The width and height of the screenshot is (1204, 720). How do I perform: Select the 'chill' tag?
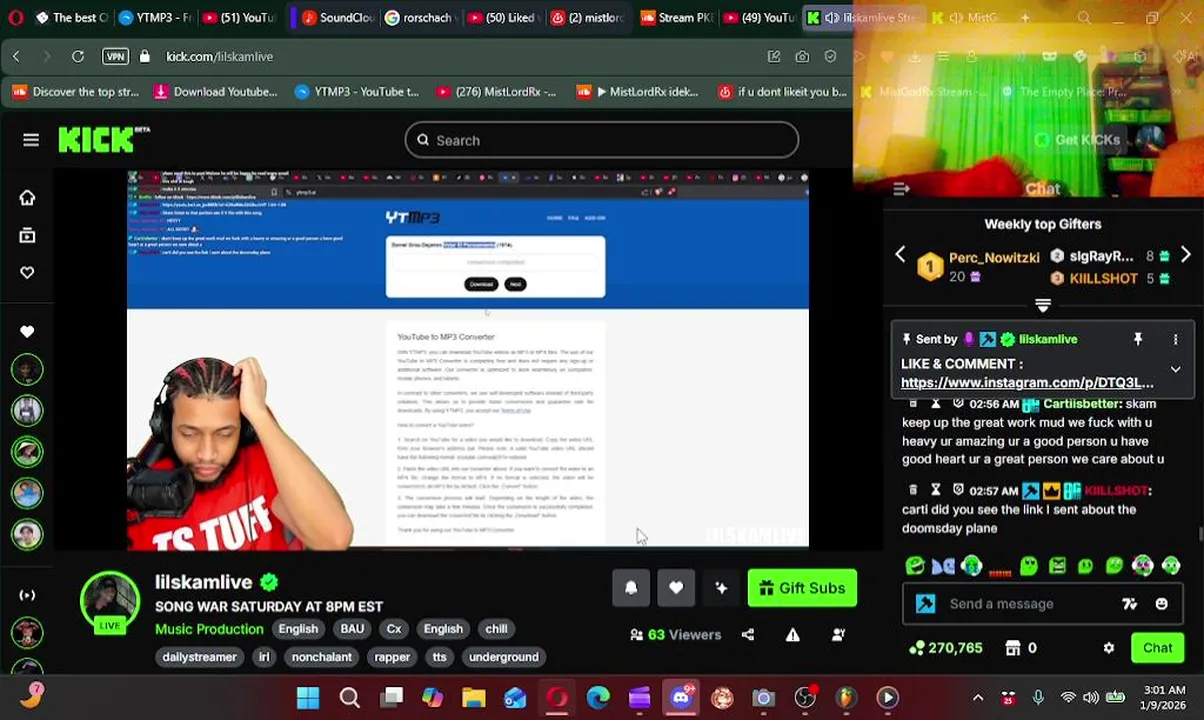[x=497, y=629]
